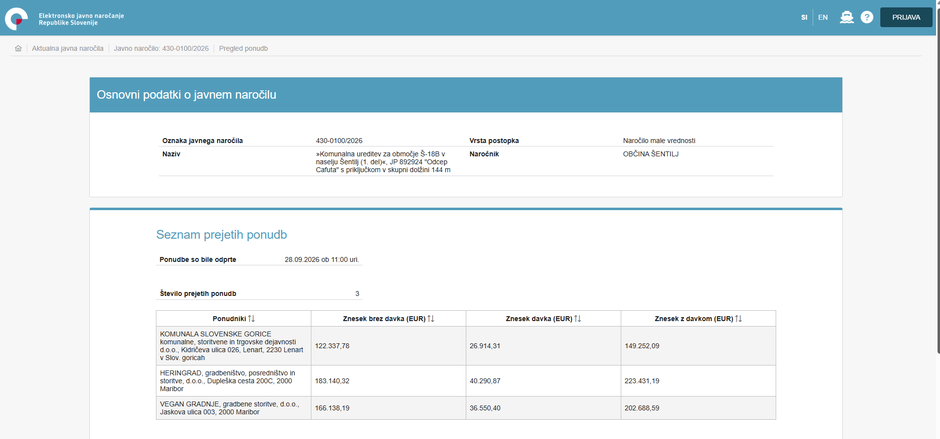The image size is (940, 439).
Task: Click the Naziv label
Action: point(171,154)
